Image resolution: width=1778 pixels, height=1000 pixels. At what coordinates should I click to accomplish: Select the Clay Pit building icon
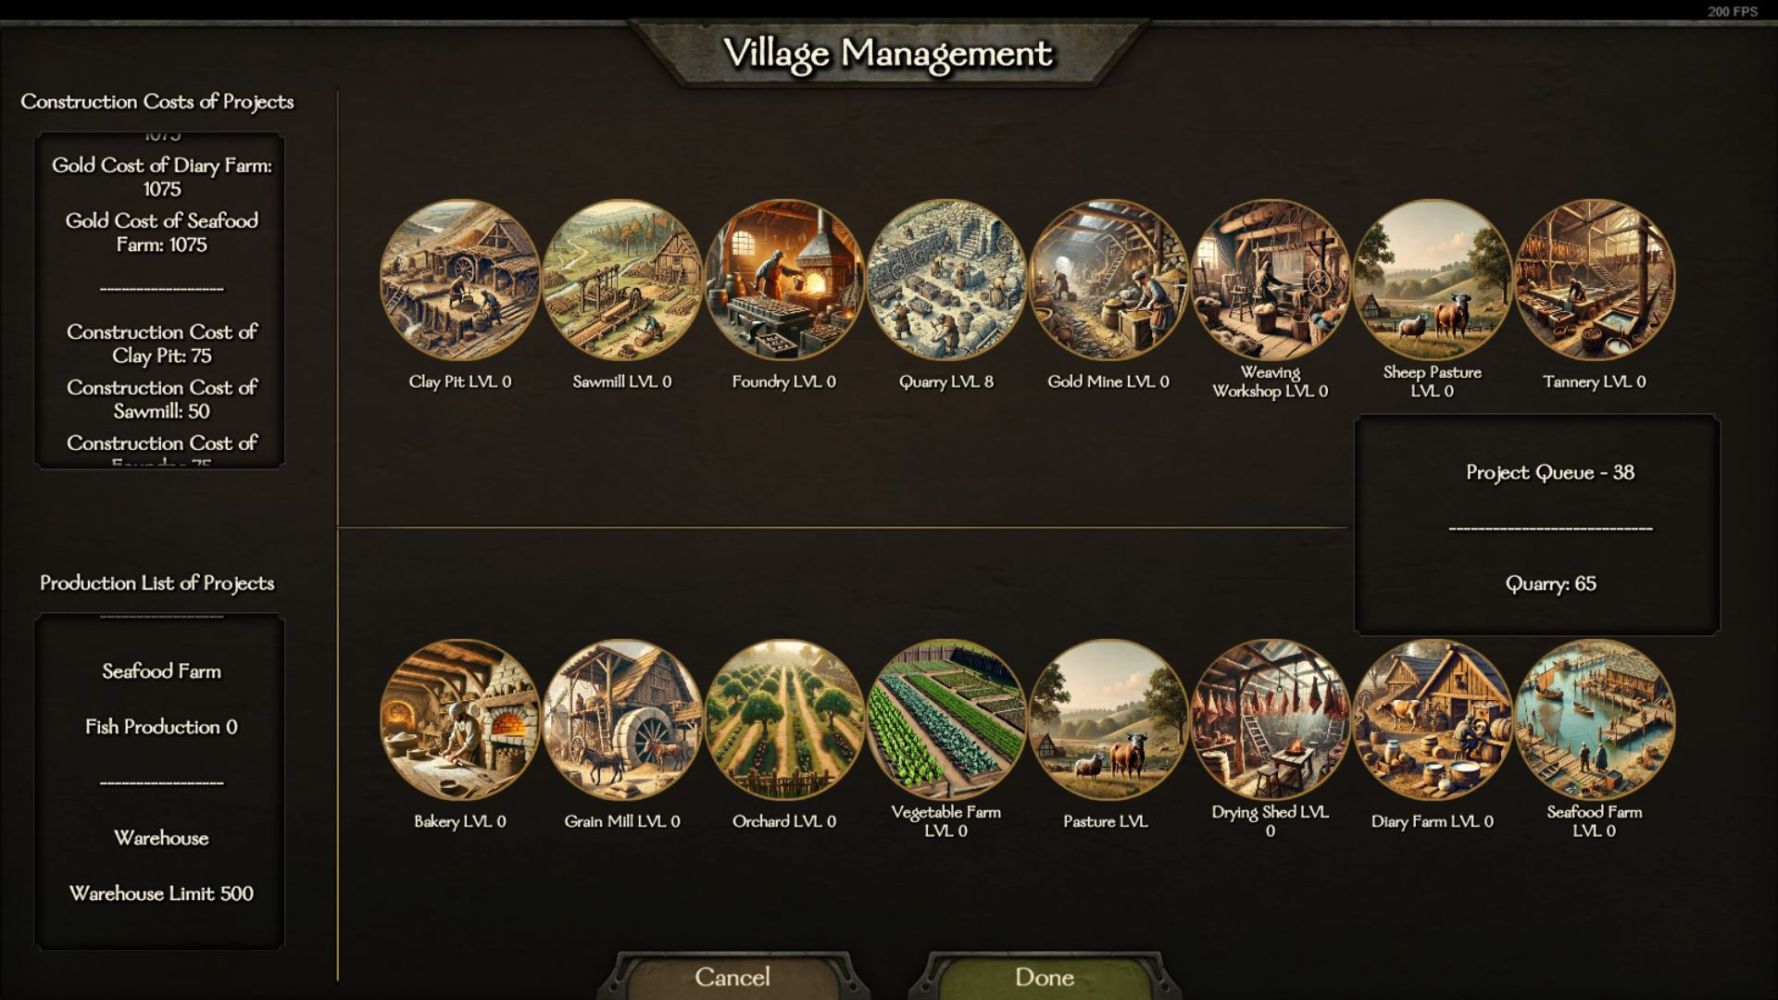tap(460, 280)
